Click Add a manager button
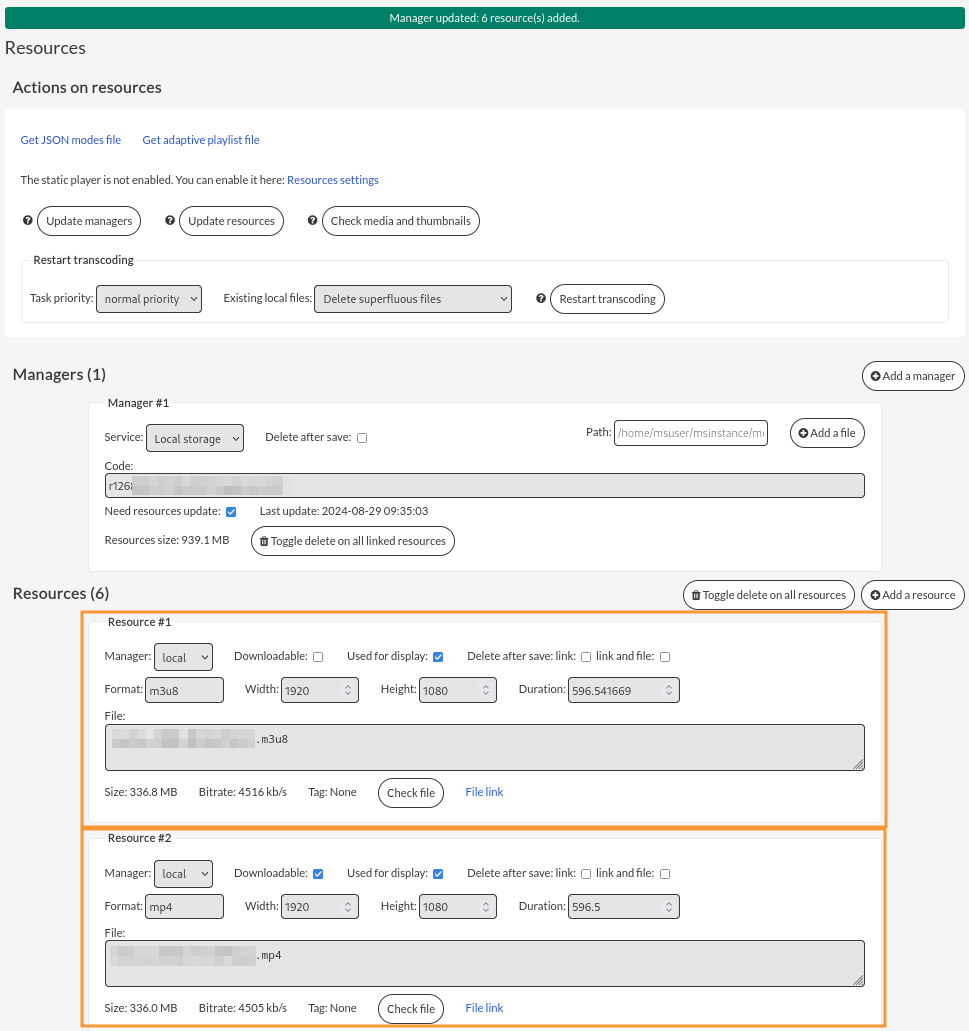Viewport: 969px width, 1031px height. pos(913,376)
